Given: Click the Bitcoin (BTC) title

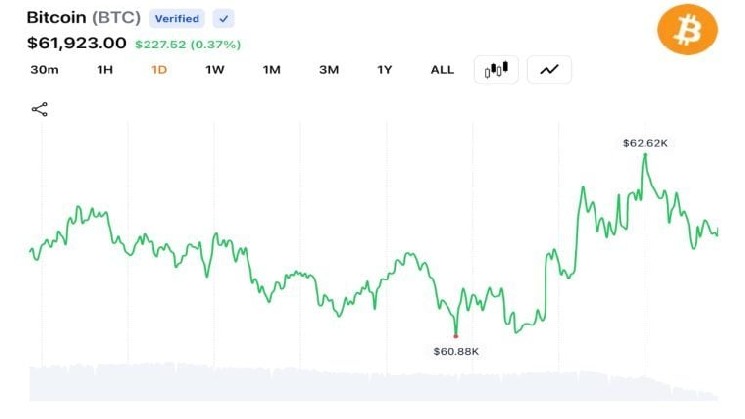Looking at the screenshot, I should click(x=84, y=18).
